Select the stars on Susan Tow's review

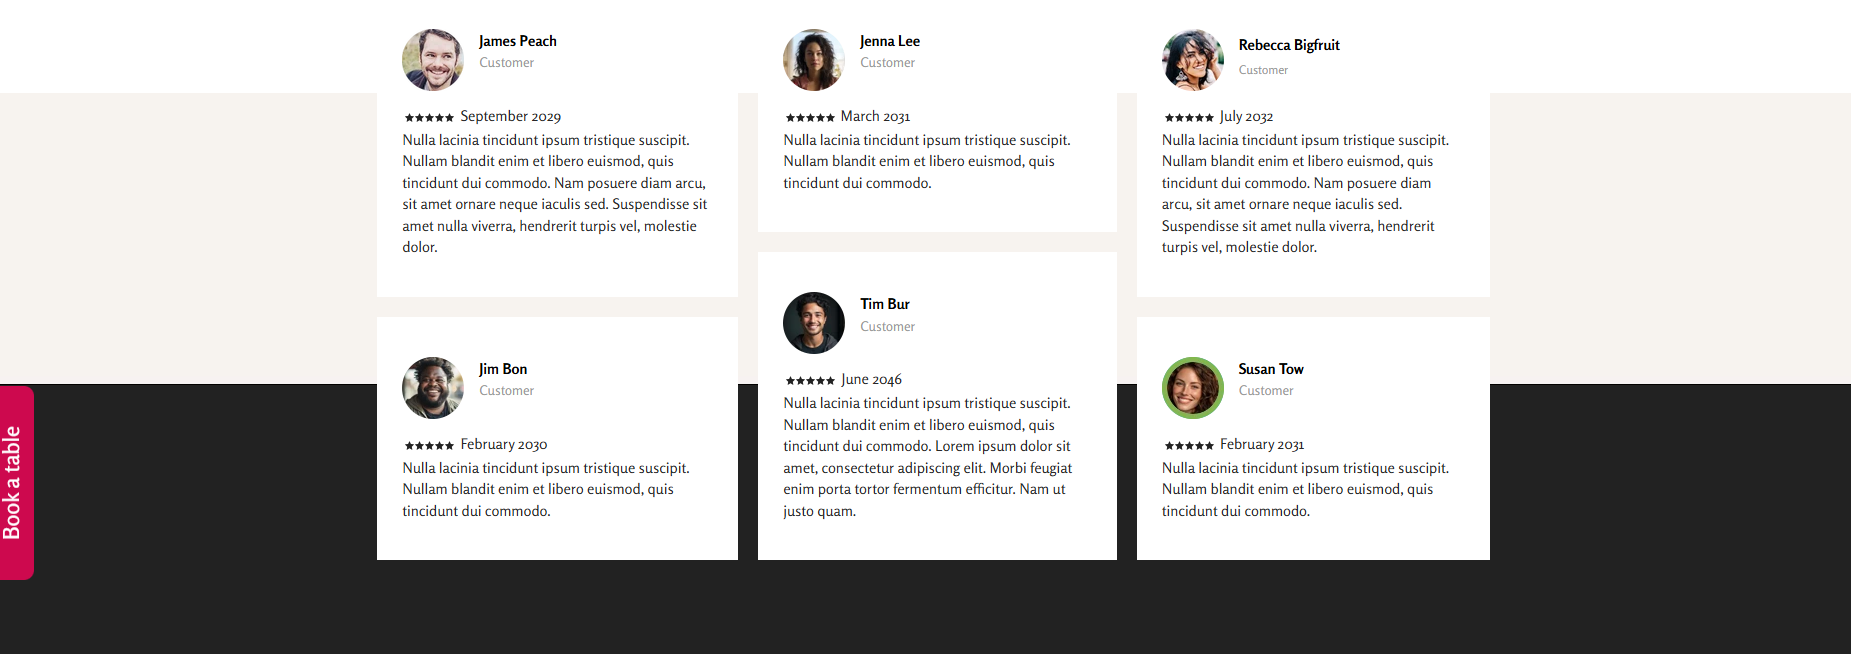(1189, 446)
